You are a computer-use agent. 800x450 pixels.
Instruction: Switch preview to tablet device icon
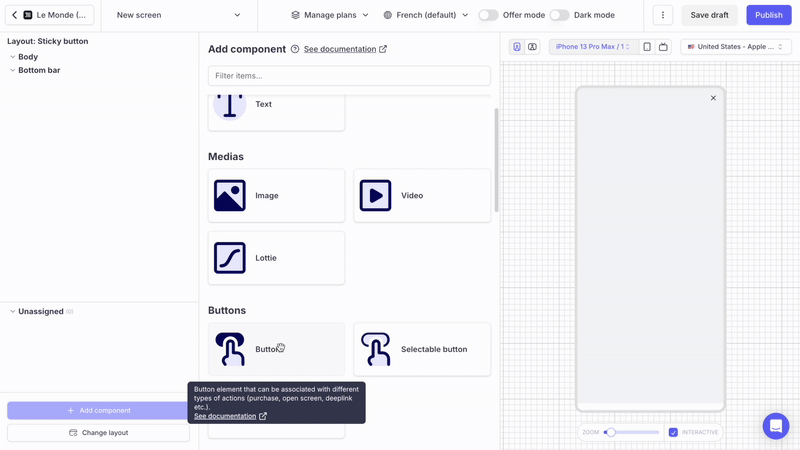647,47
